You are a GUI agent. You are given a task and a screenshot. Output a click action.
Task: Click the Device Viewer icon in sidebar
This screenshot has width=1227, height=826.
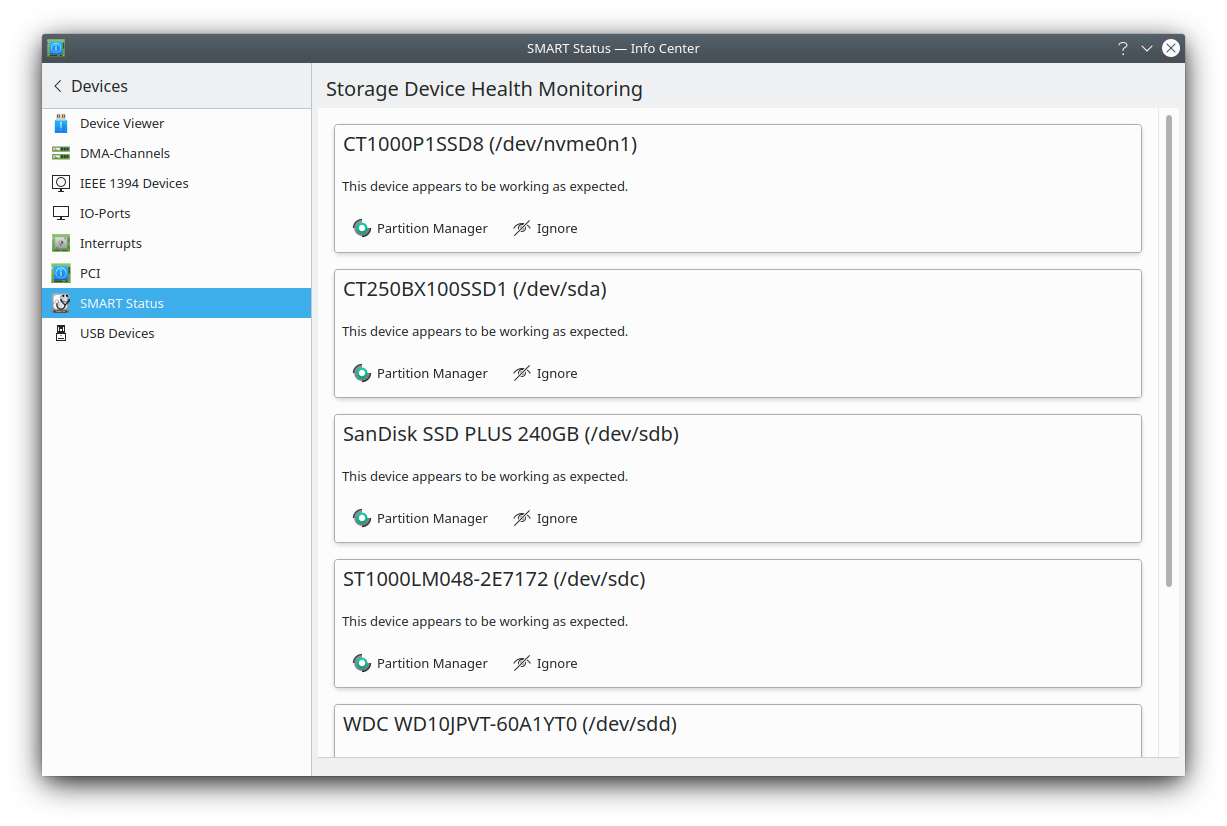click(61, 123)
